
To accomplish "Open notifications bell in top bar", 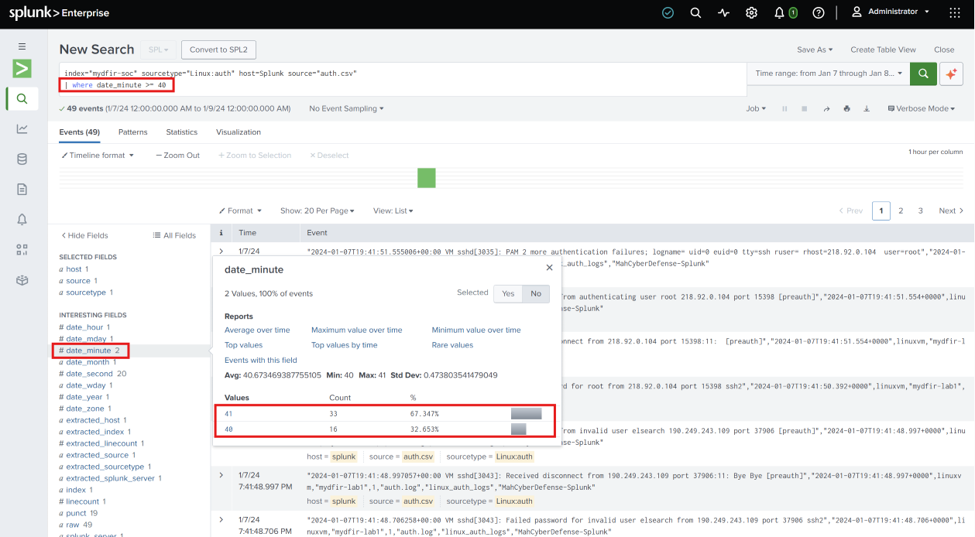I will pos(779,12).
